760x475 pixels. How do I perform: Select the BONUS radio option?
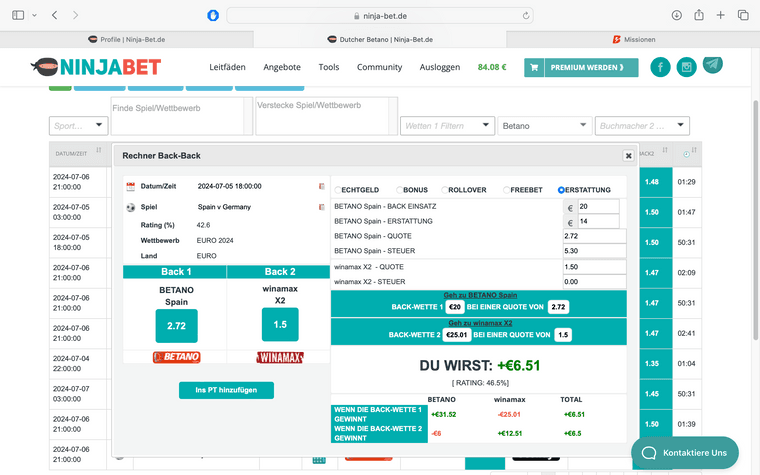(x=400, y=190)
